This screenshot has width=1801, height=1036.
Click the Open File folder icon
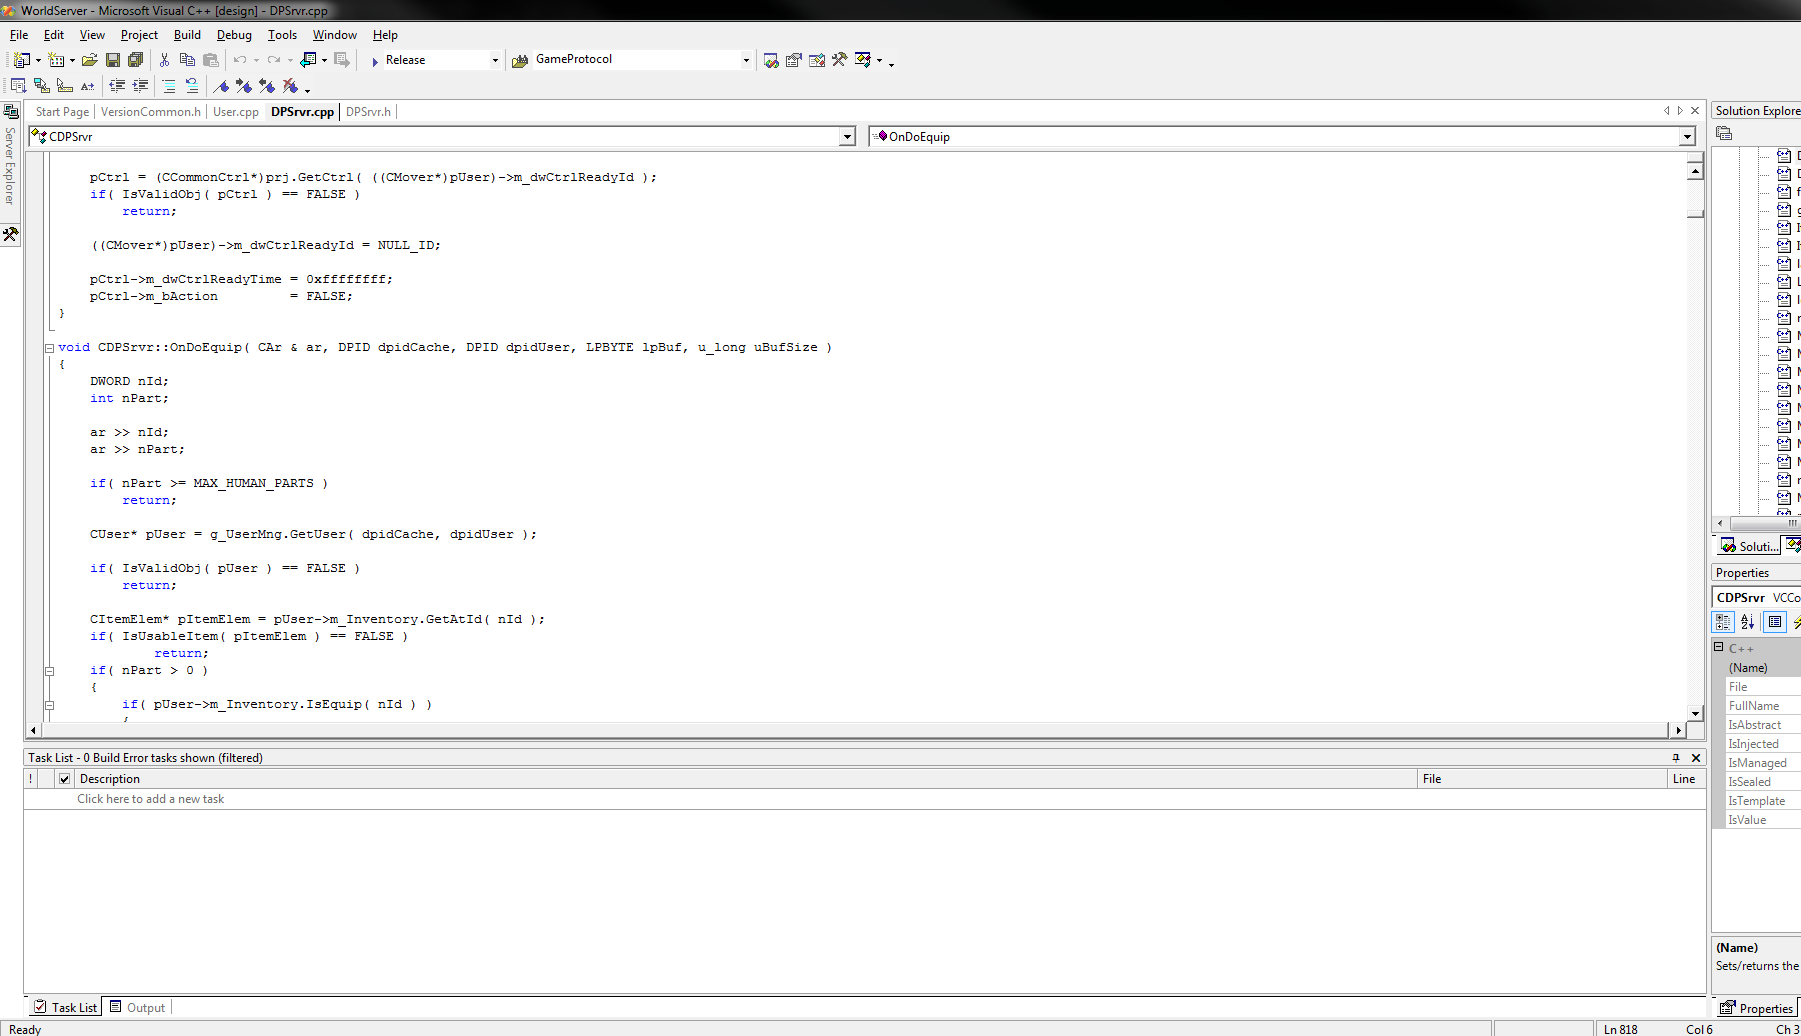89,60
